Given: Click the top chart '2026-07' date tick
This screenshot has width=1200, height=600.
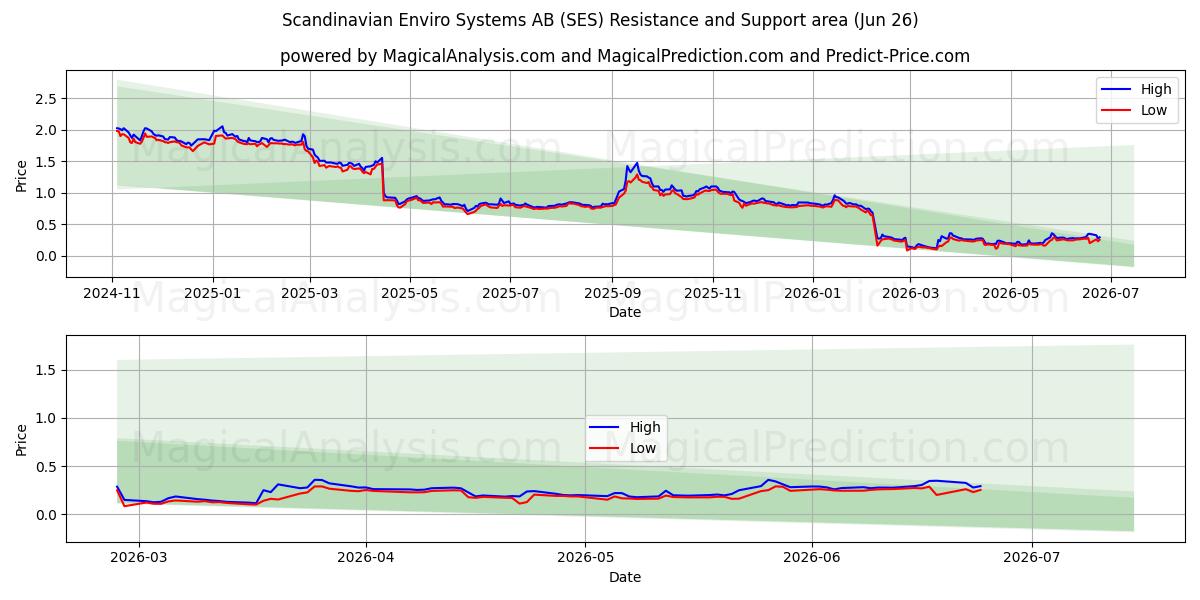Looking at the screenshot, I should (x=1110, y=295).
